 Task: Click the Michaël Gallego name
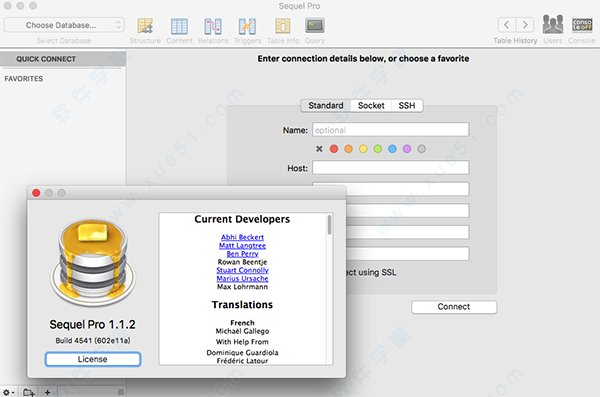click(242, 331)
